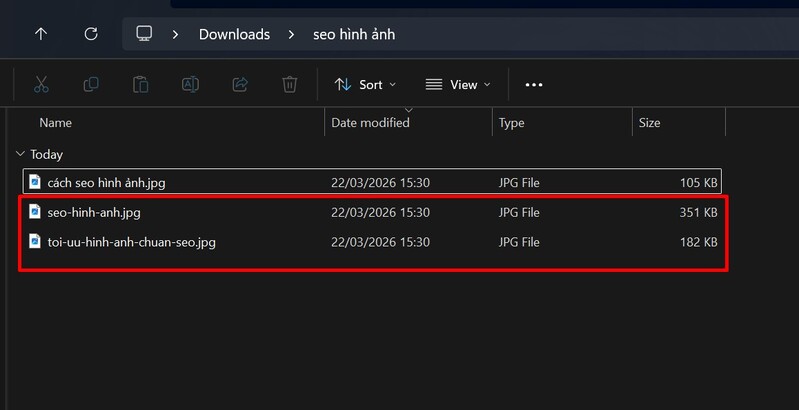Click the 105 KB size cell
This screenshot has width=799, height=410.
tap(698, 182)
